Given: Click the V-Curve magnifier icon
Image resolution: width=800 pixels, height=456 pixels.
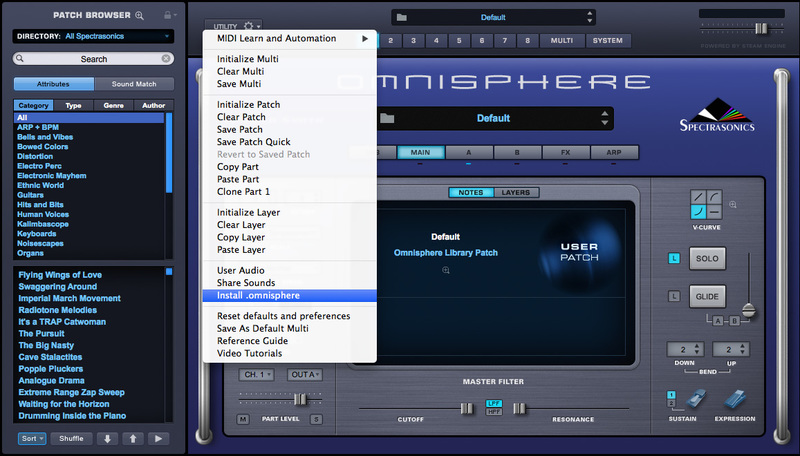Looking at the screenshot, I should tap(732, 205).
